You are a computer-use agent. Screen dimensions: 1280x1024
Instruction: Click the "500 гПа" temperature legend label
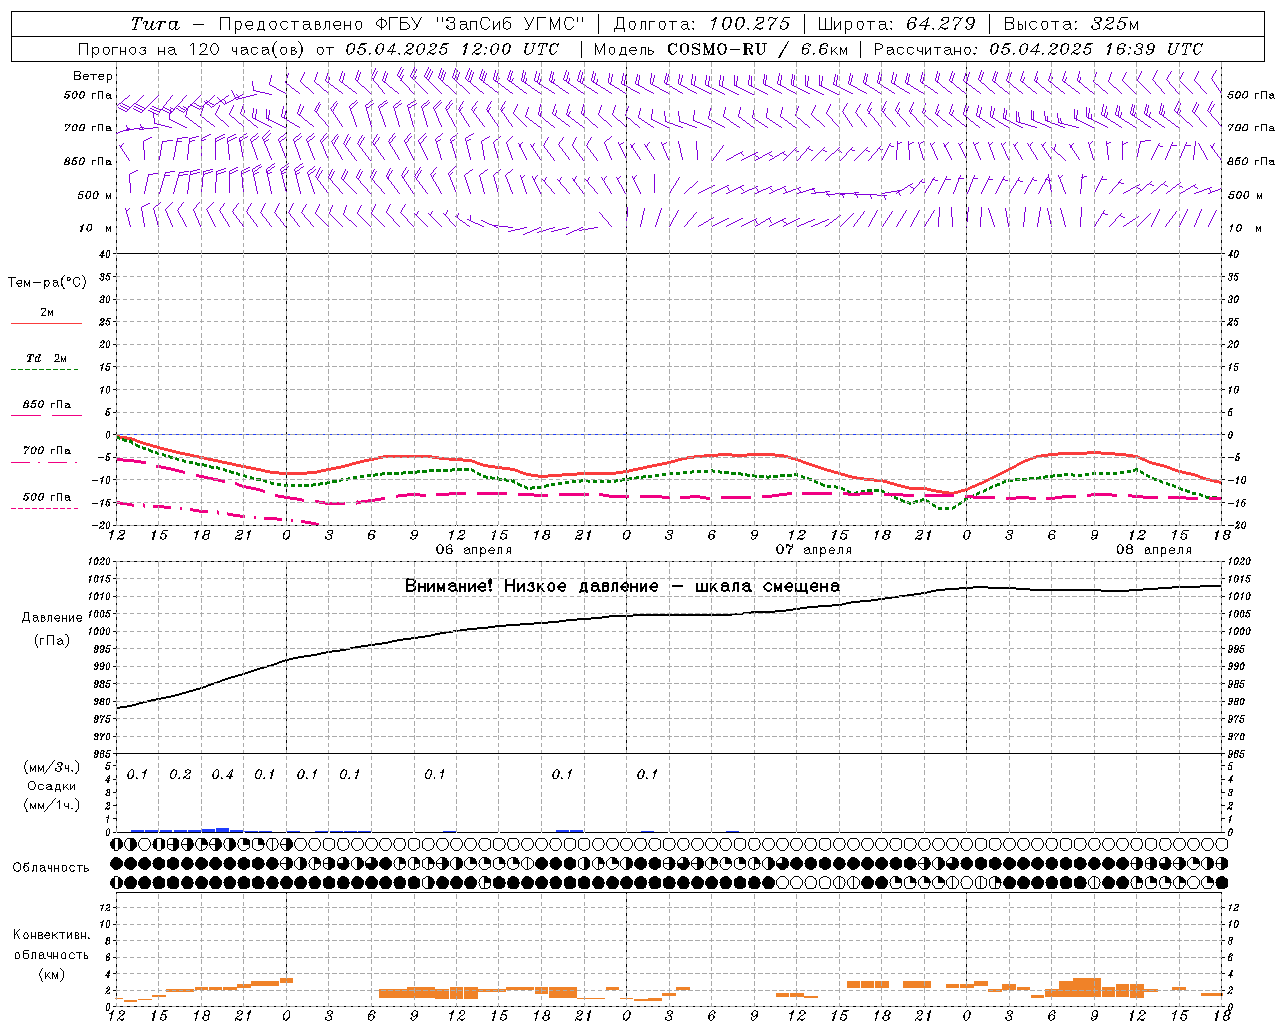pyautogui.click(x=47, y=497)
